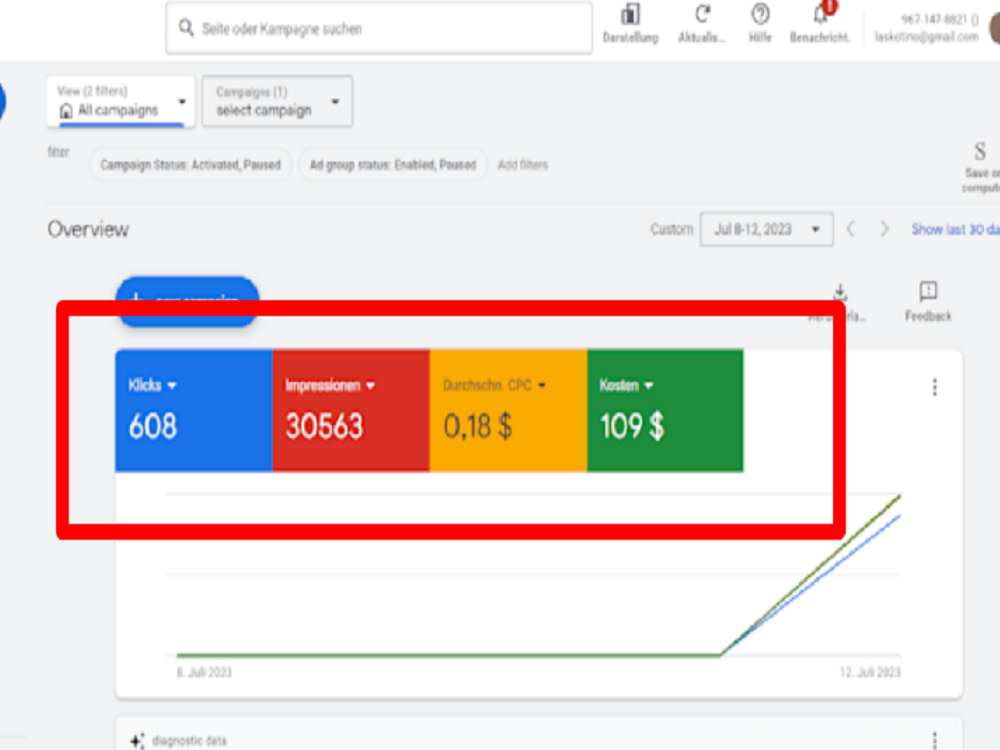Screen dimensions: 1000x750
Task: Expand the Impressionen metric dropdown
Action: coord(371,386)
